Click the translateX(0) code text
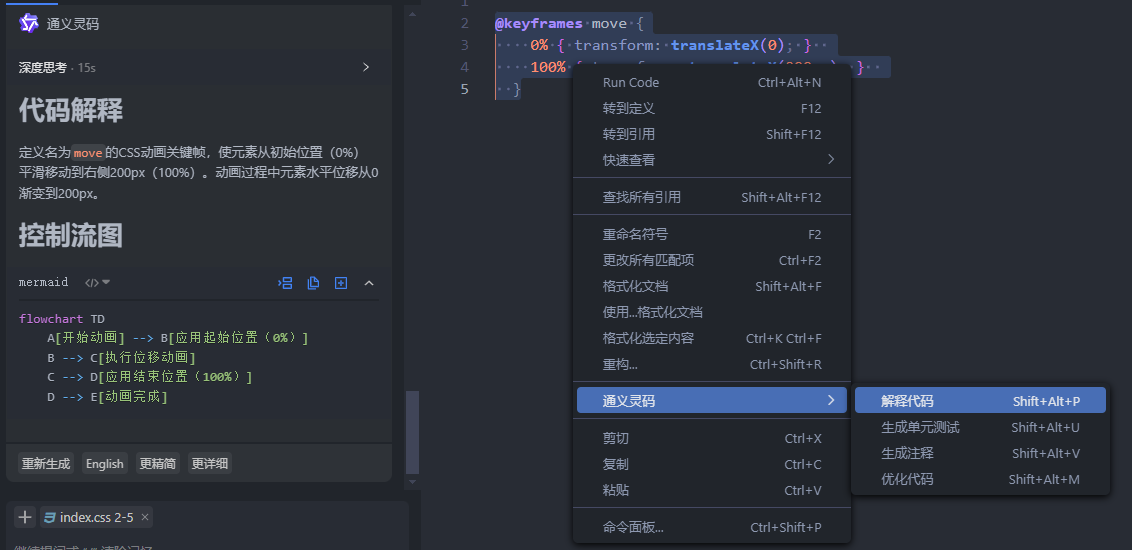The width and height of the screenshot is (1132, 550). pos(727,45)
